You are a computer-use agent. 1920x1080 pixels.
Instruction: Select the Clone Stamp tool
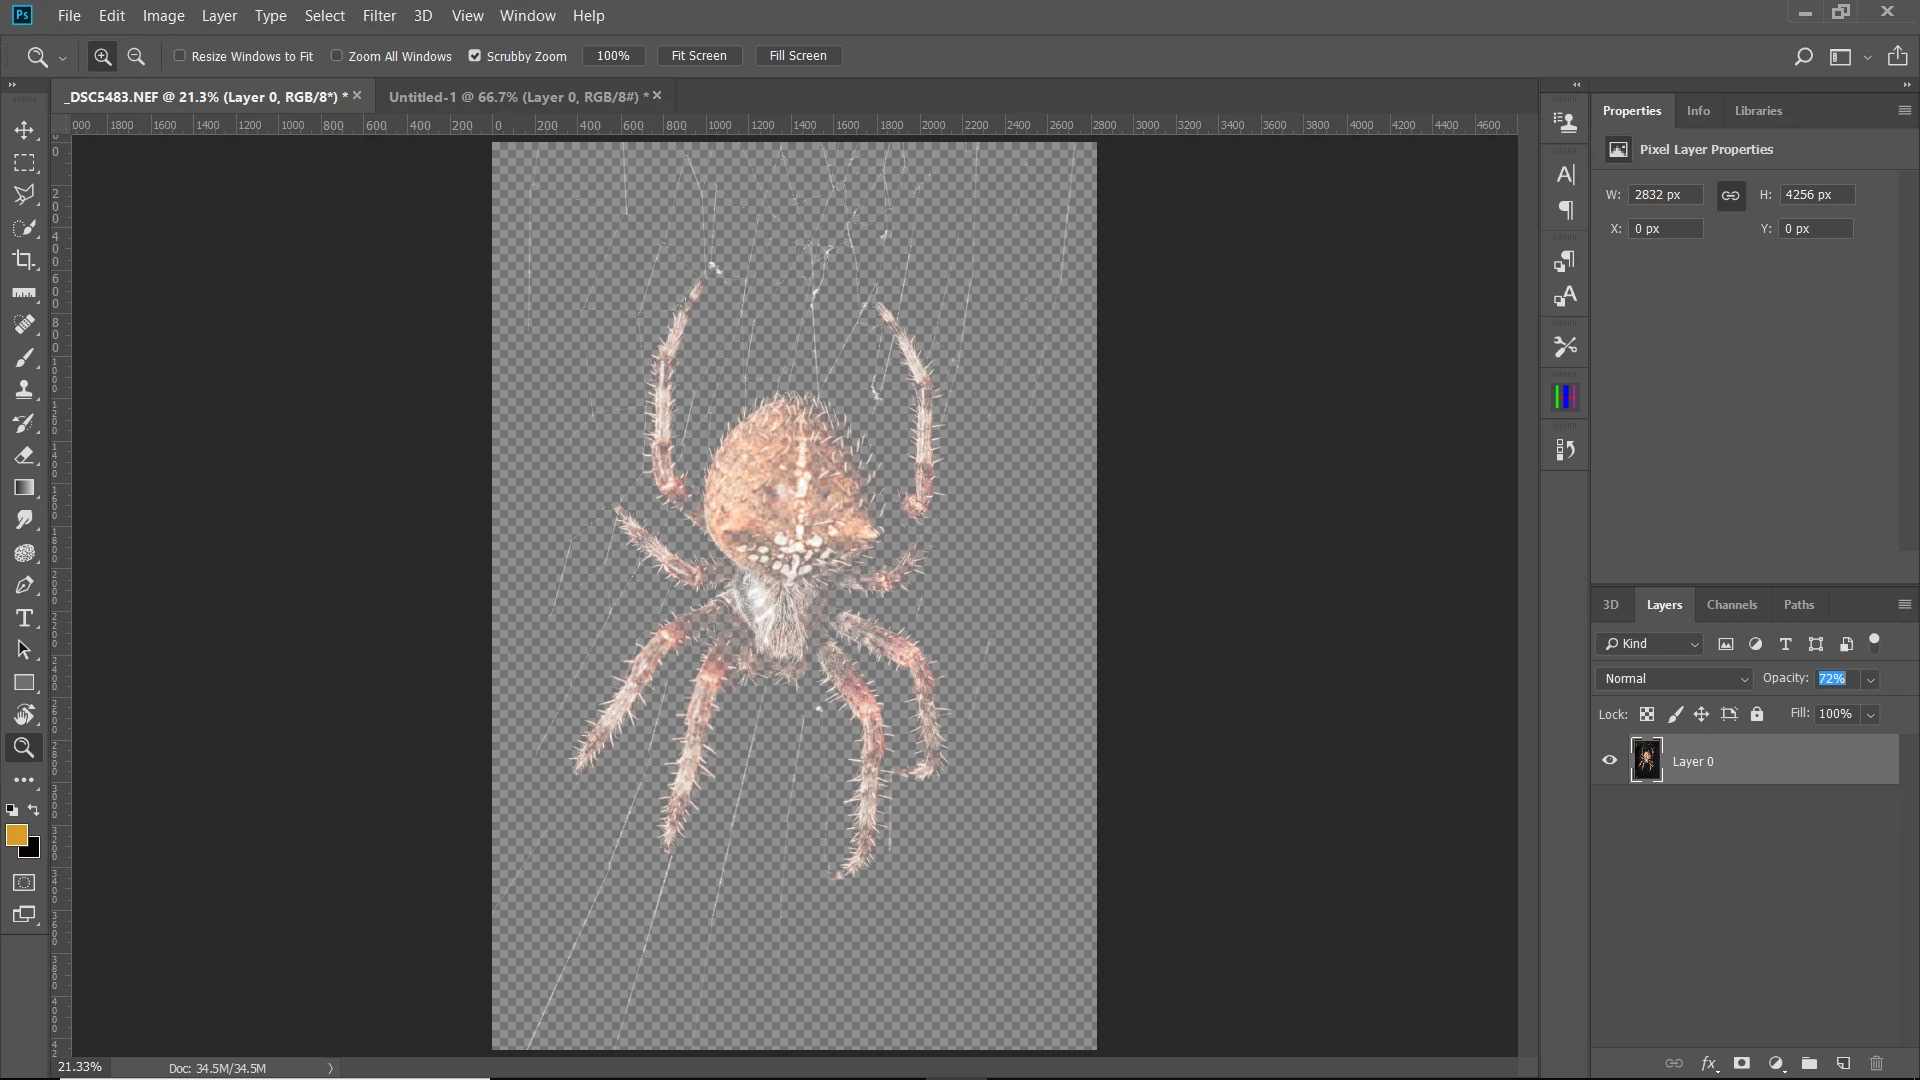pyautogui.click(x=24, y=390)
